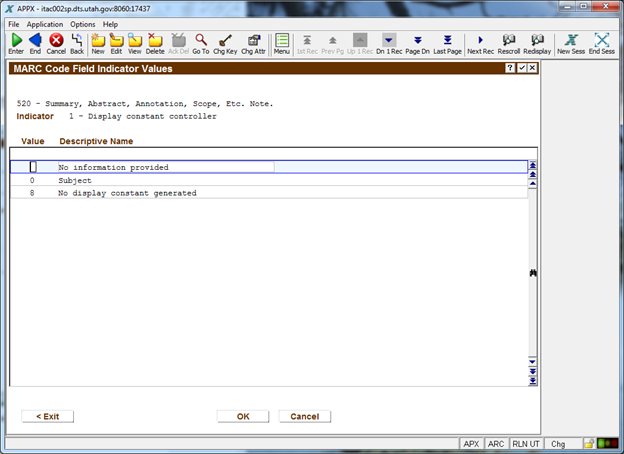
Task: Click the < Exit button
Action: coord(47,416)
